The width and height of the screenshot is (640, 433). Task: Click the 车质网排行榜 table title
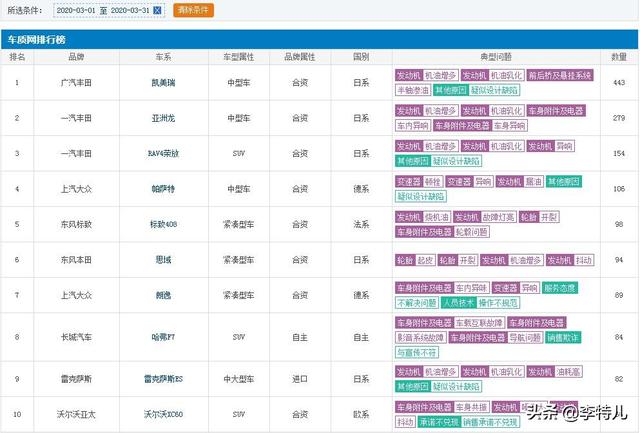point(37,40)
